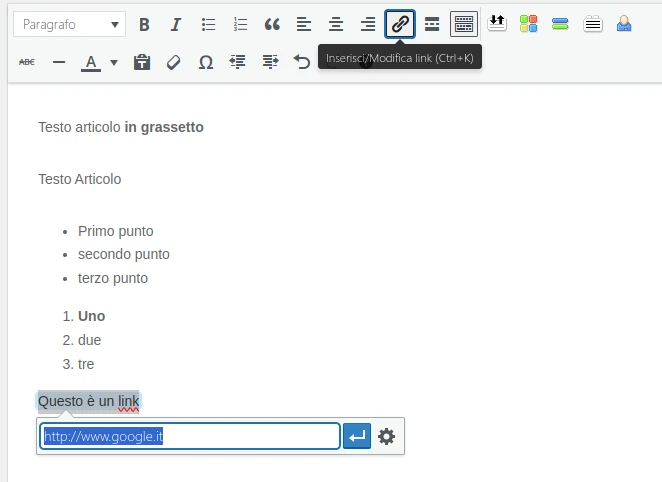
Task: Insert a Read More tag
Action: click(x=432, y=24)
